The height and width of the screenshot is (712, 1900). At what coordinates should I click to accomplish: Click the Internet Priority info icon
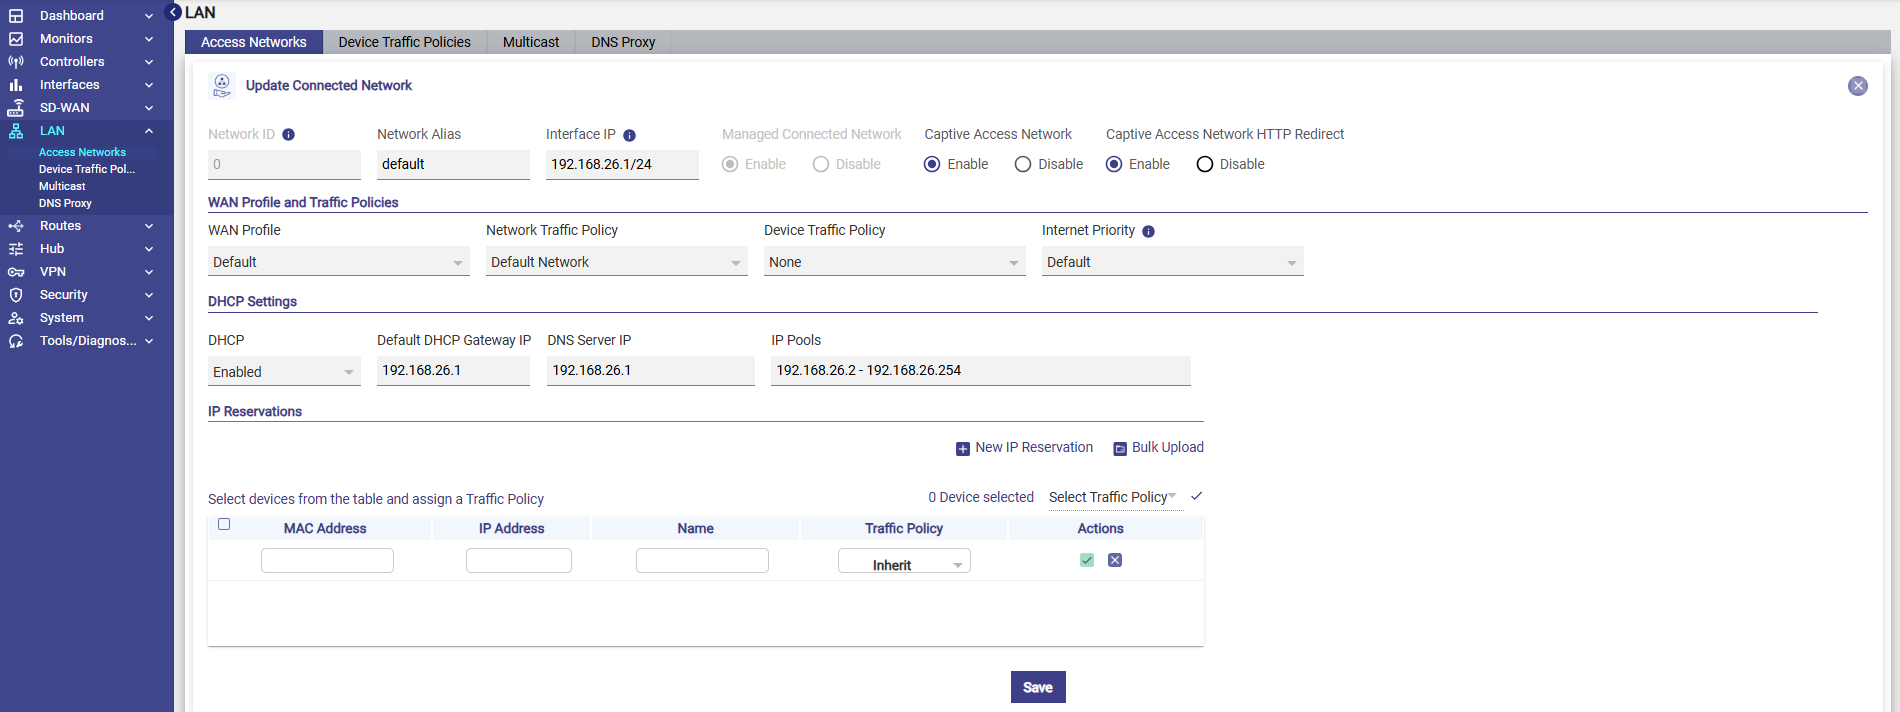pos(1148,231)
